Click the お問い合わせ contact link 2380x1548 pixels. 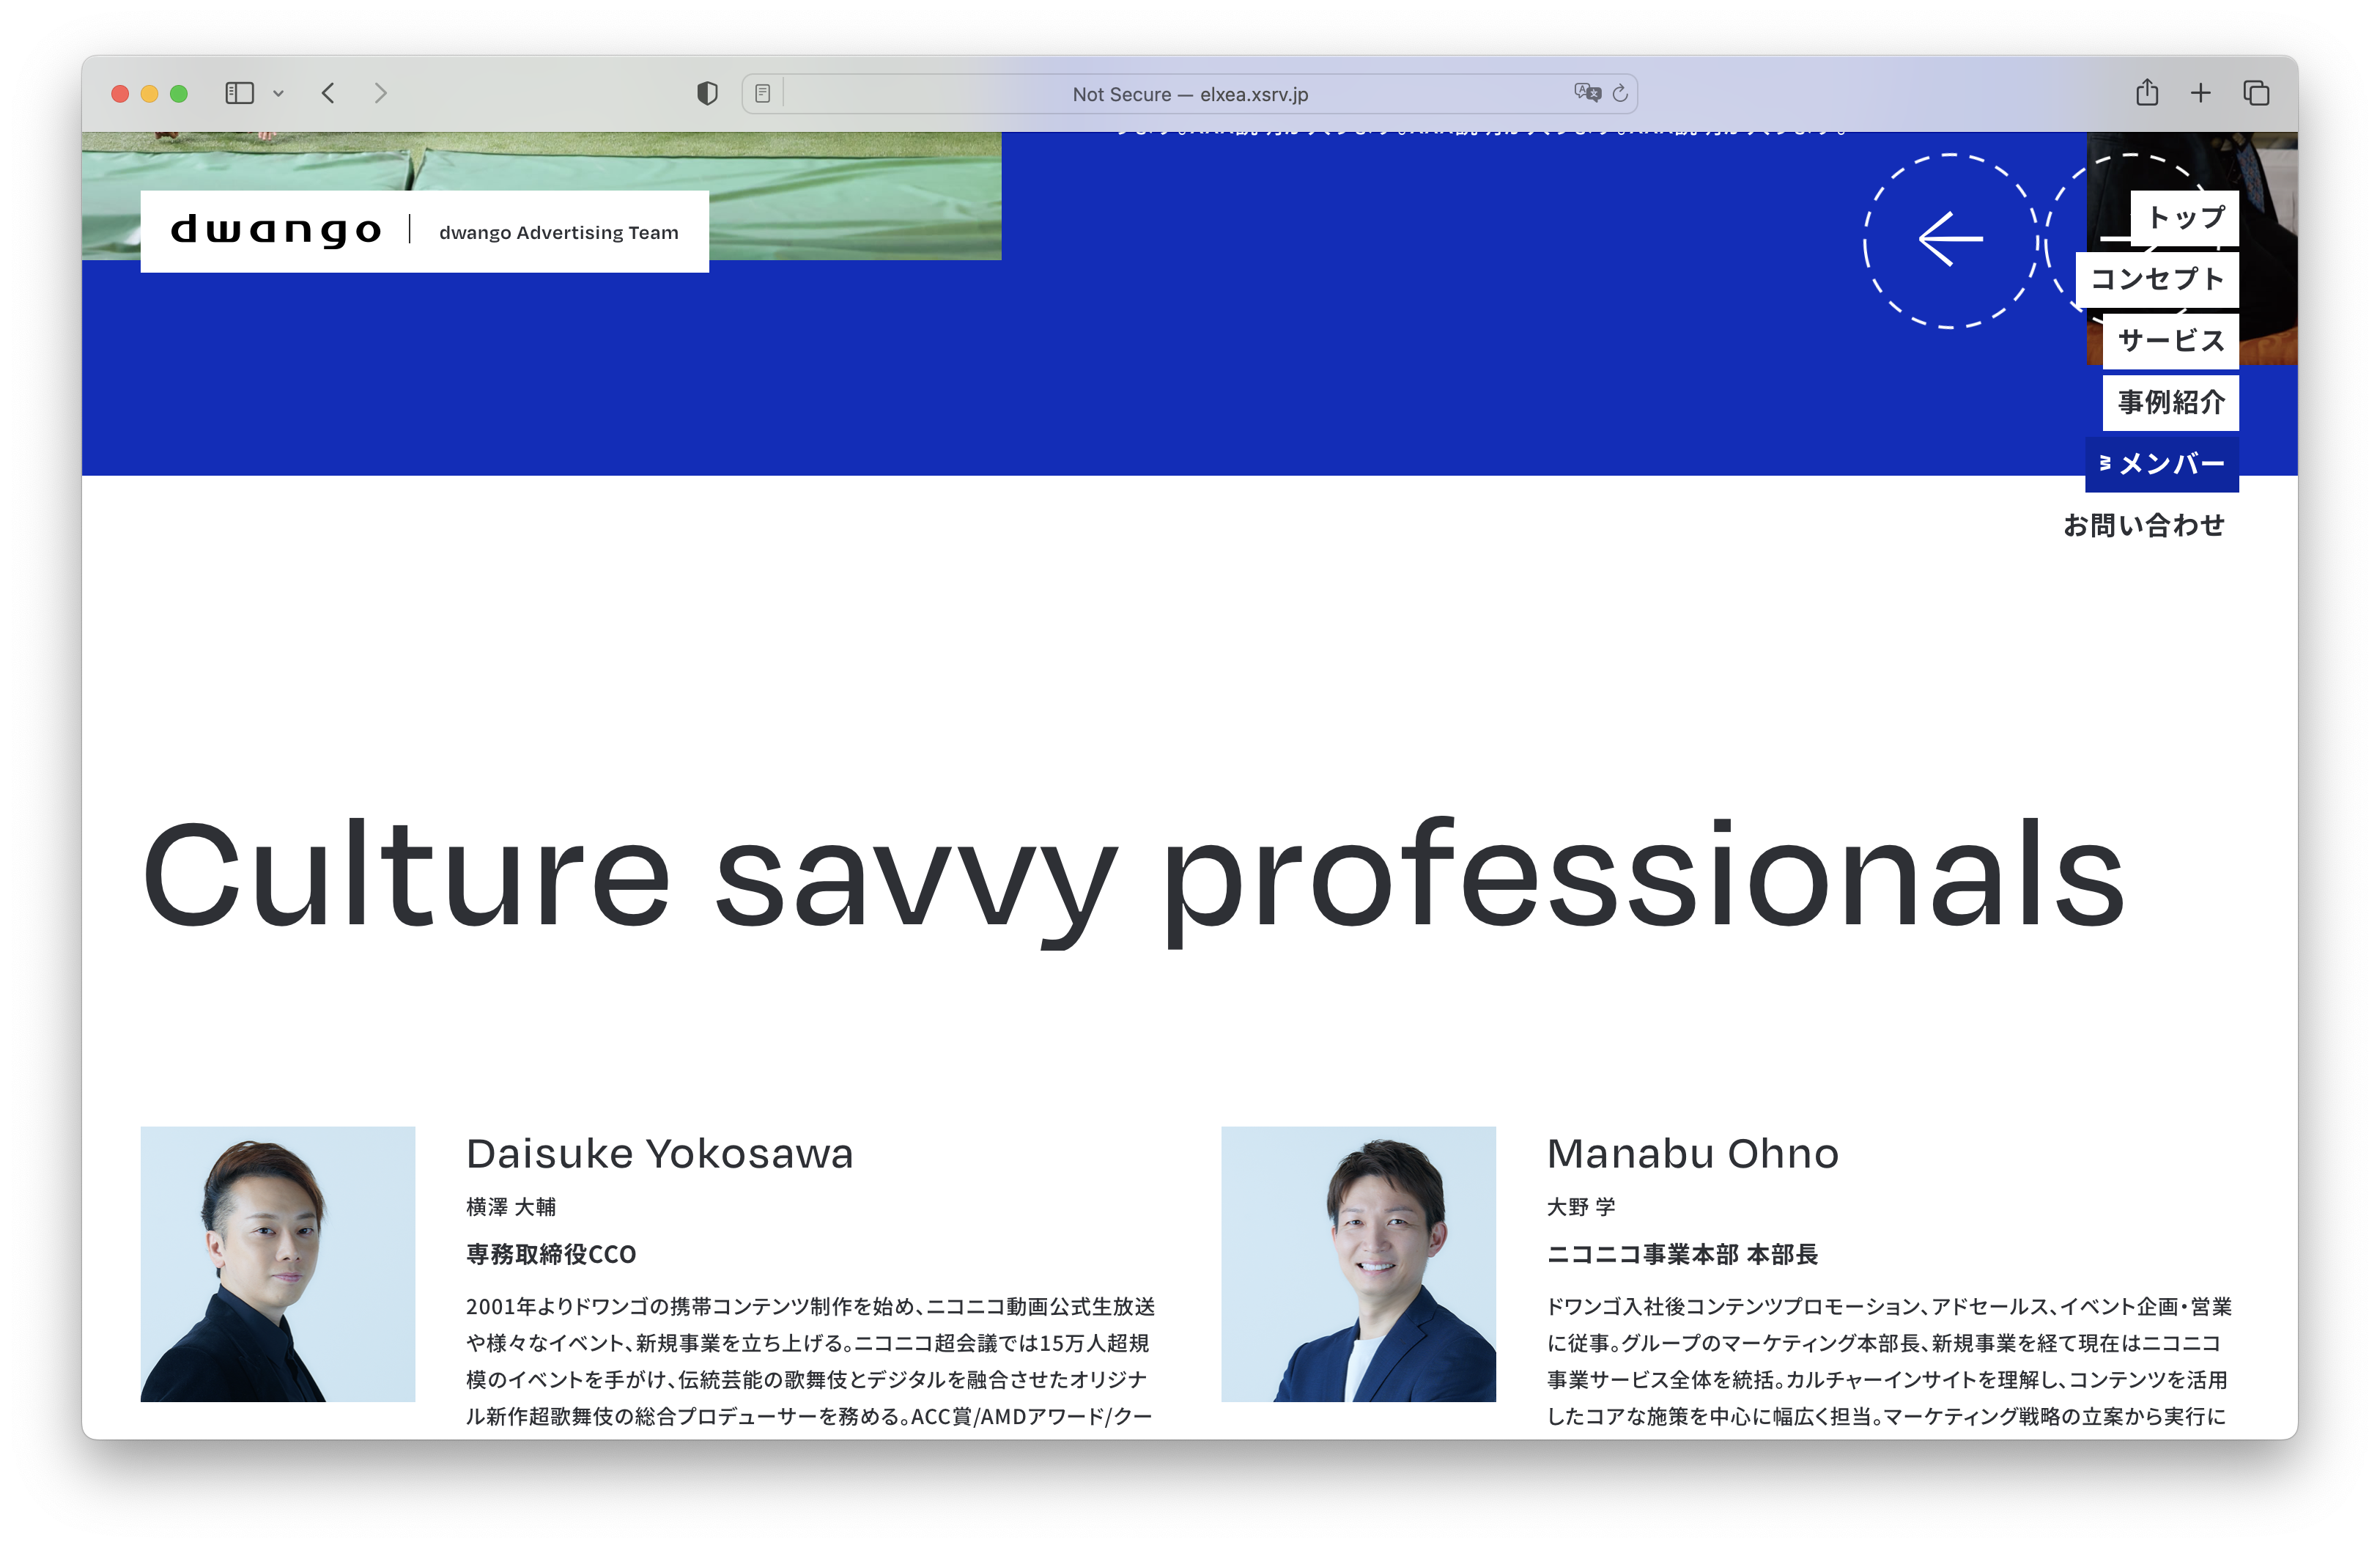click(2144, 525)
